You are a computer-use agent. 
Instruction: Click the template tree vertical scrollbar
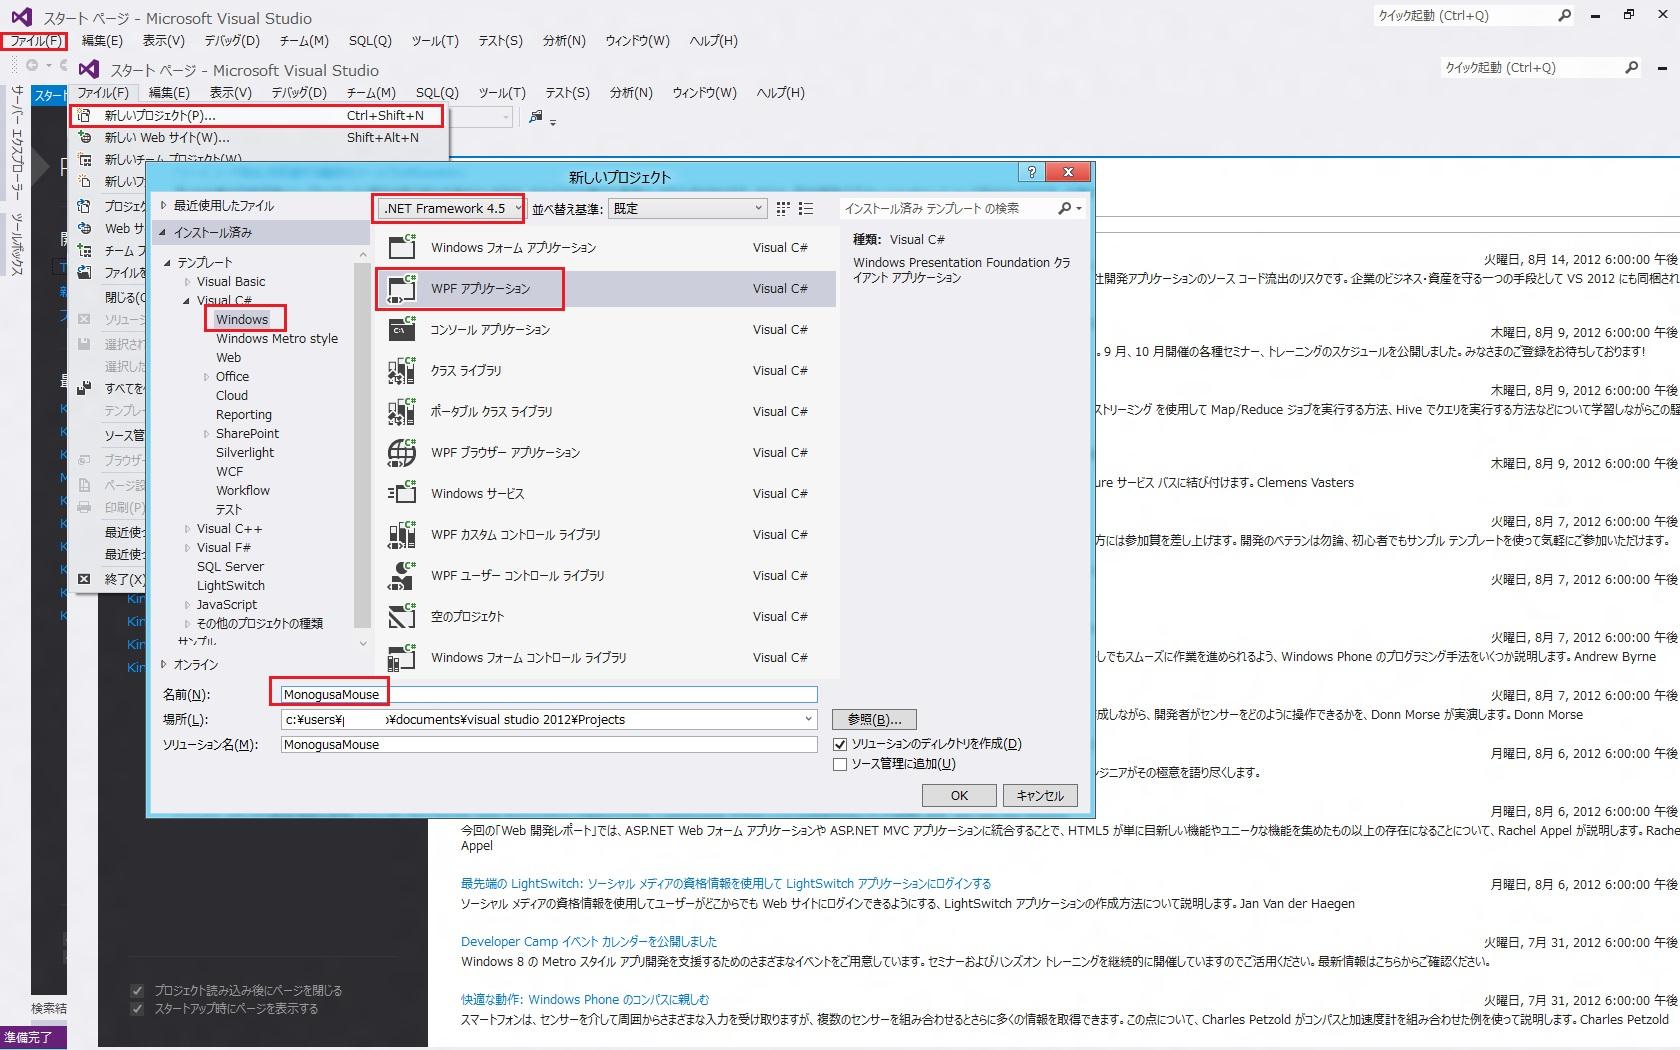[x=362, y=443]
